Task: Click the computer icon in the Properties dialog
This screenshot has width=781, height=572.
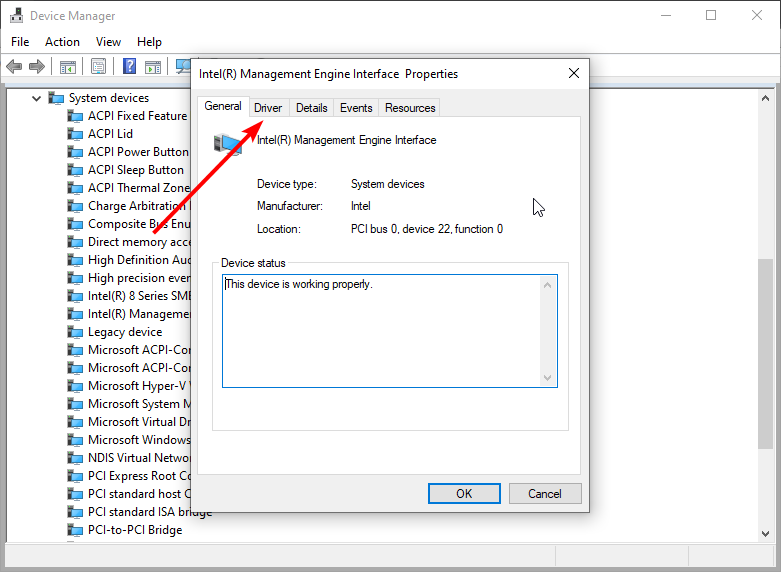Action: pos(228,144)
